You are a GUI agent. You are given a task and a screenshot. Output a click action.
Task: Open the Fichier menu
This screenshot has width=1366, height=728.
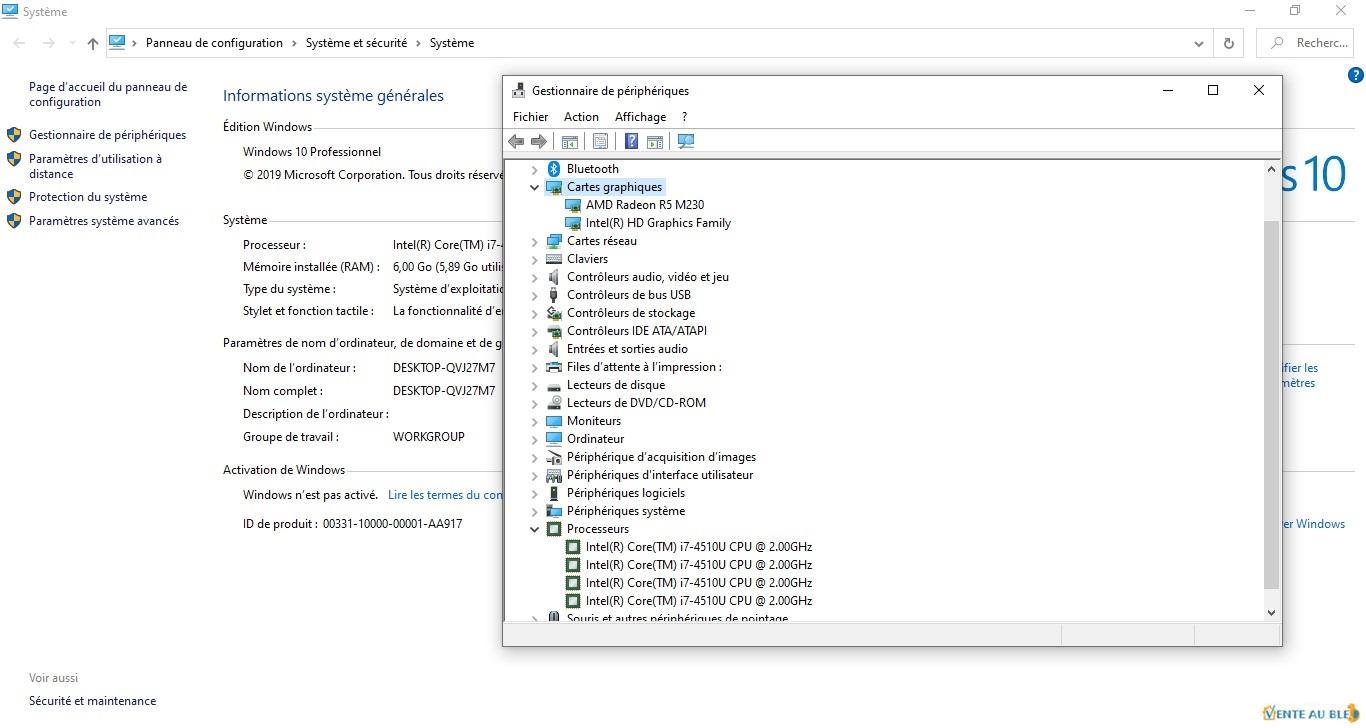pos(531,117)
